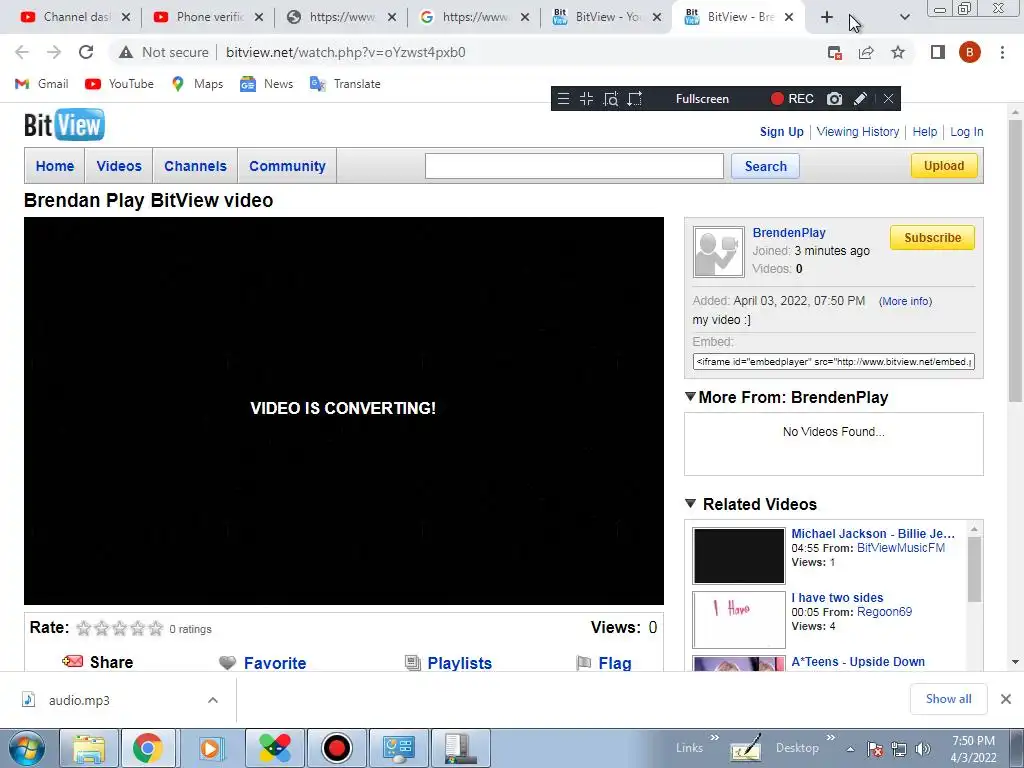This screenshot has width=1024, height=768.
Task: Click the profile avatar B icon
Action: tap(969, 52)
